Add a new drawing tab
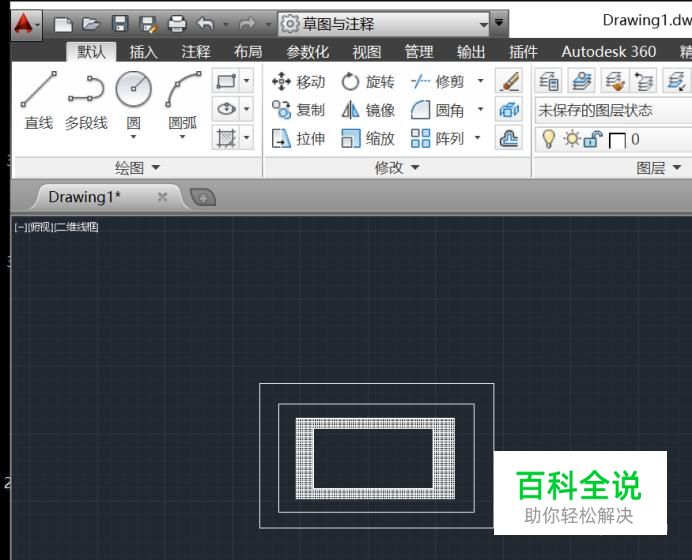Screen dimensions: 692x560 (x=203, y=198)
